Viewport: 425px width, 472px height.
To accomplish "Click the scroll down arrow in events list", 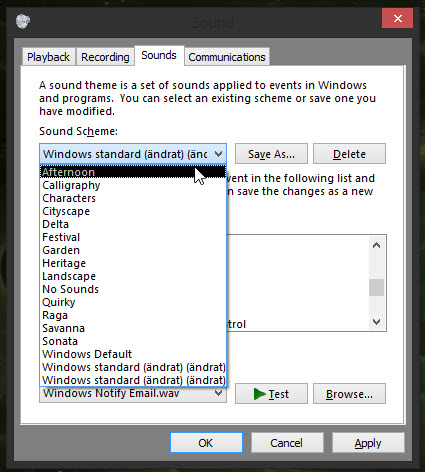I will (x=377, y=322).
